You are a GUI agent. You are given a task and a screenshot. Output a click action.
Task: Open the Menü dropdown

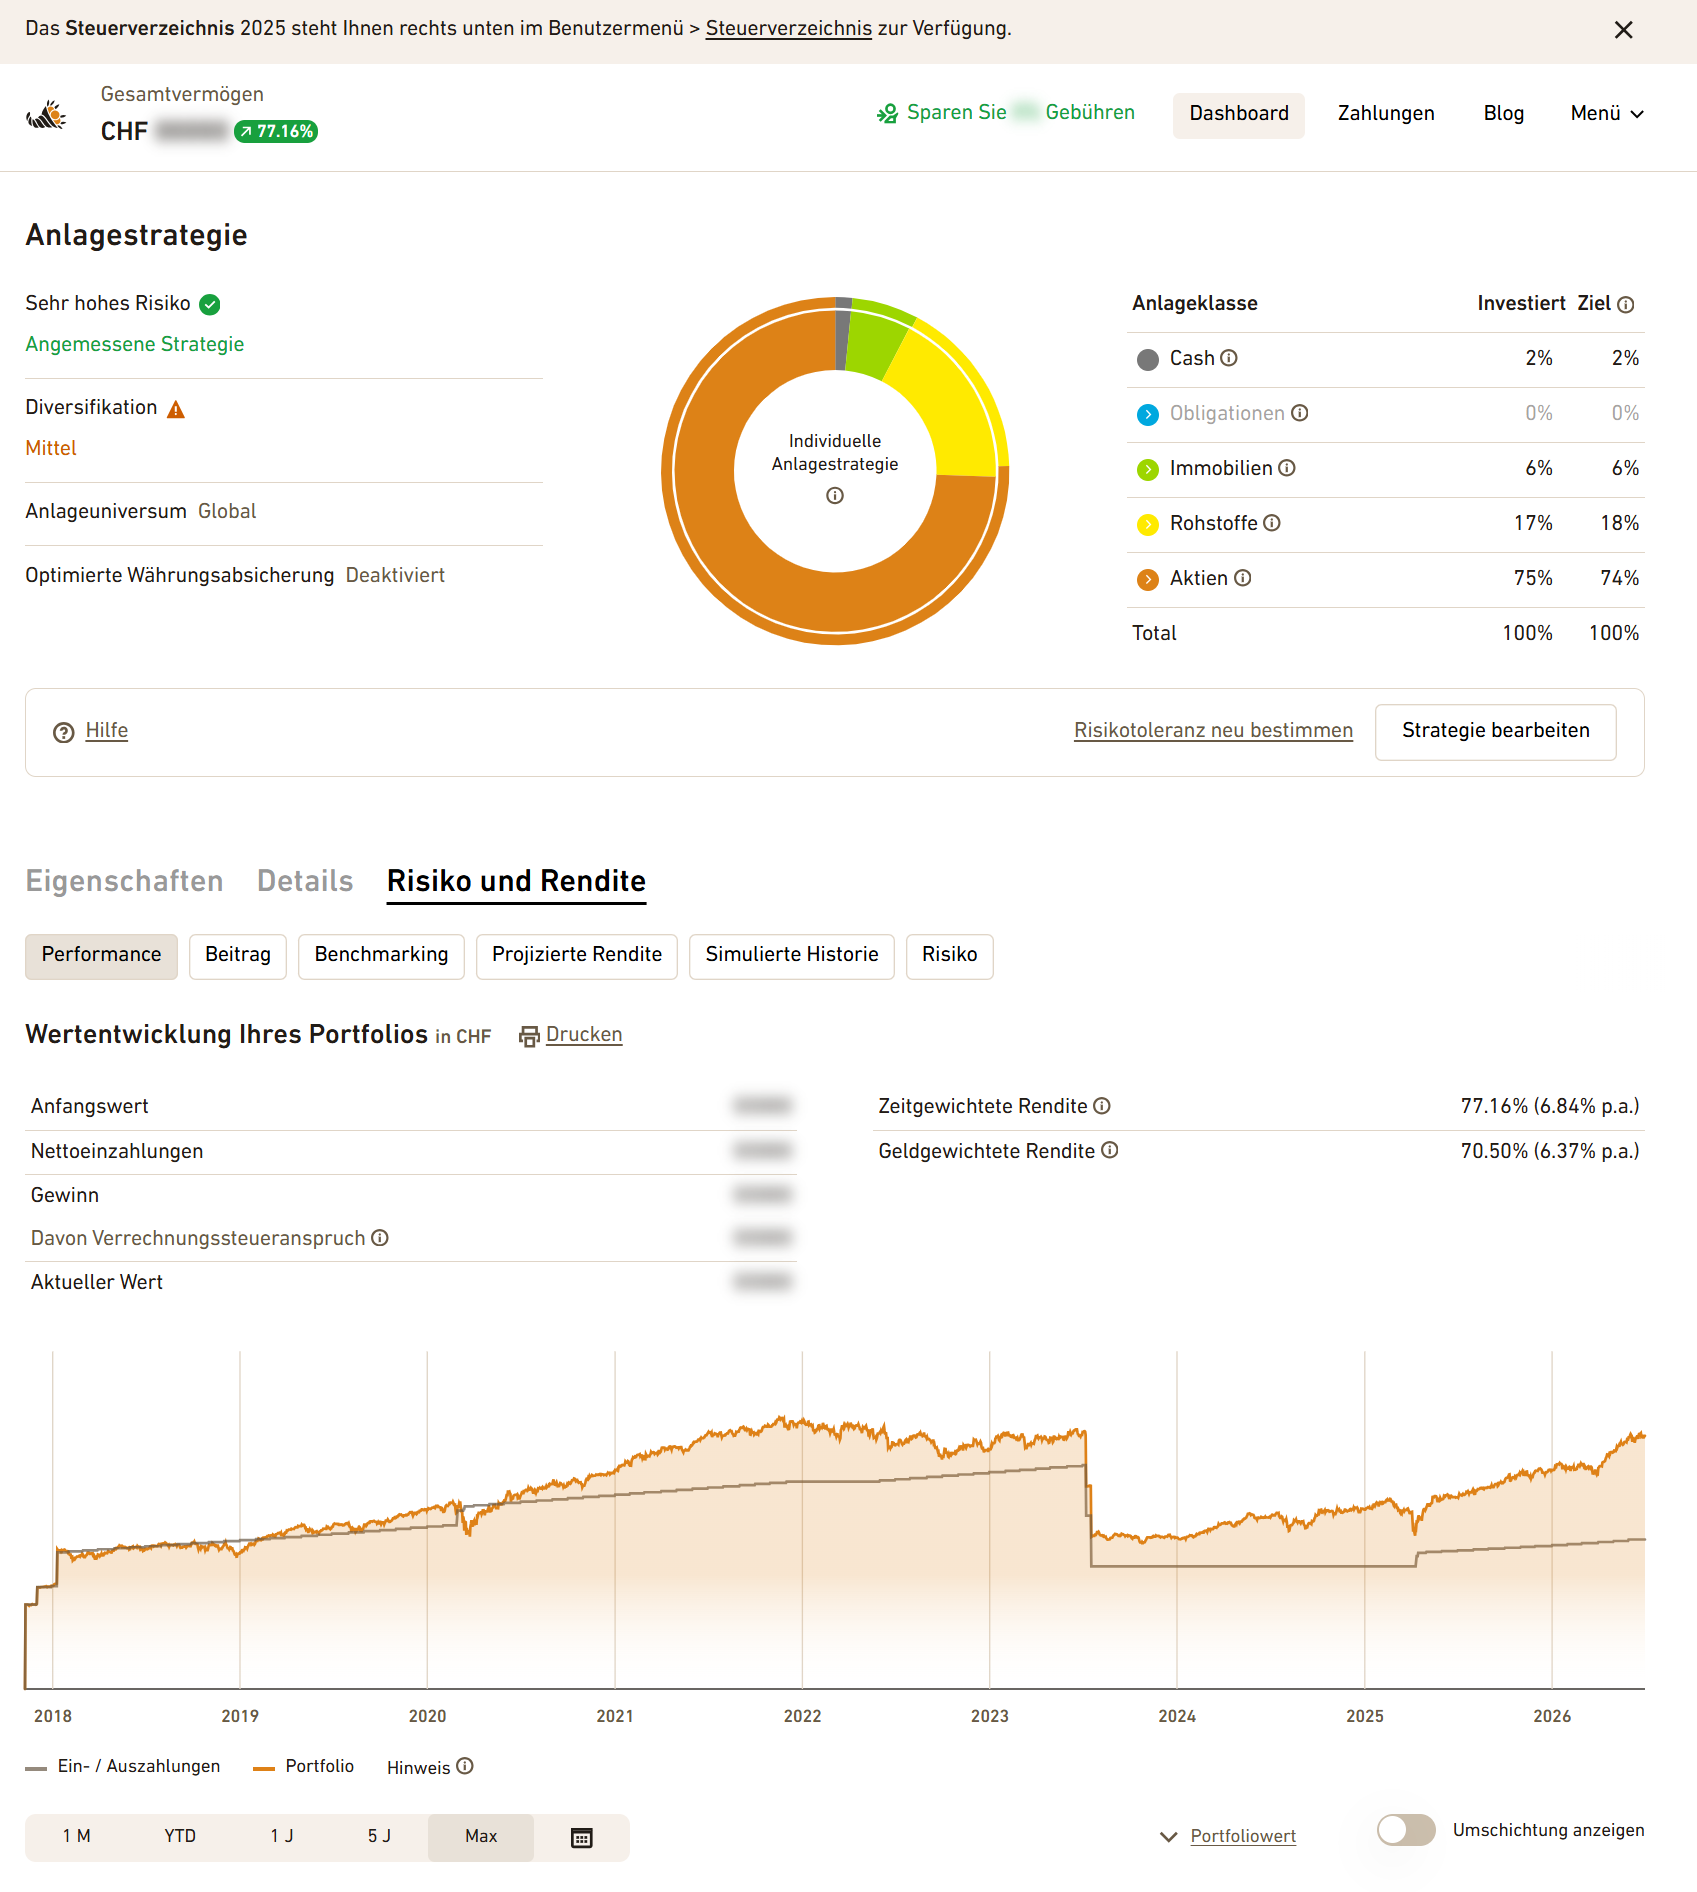pos(1607,114)
